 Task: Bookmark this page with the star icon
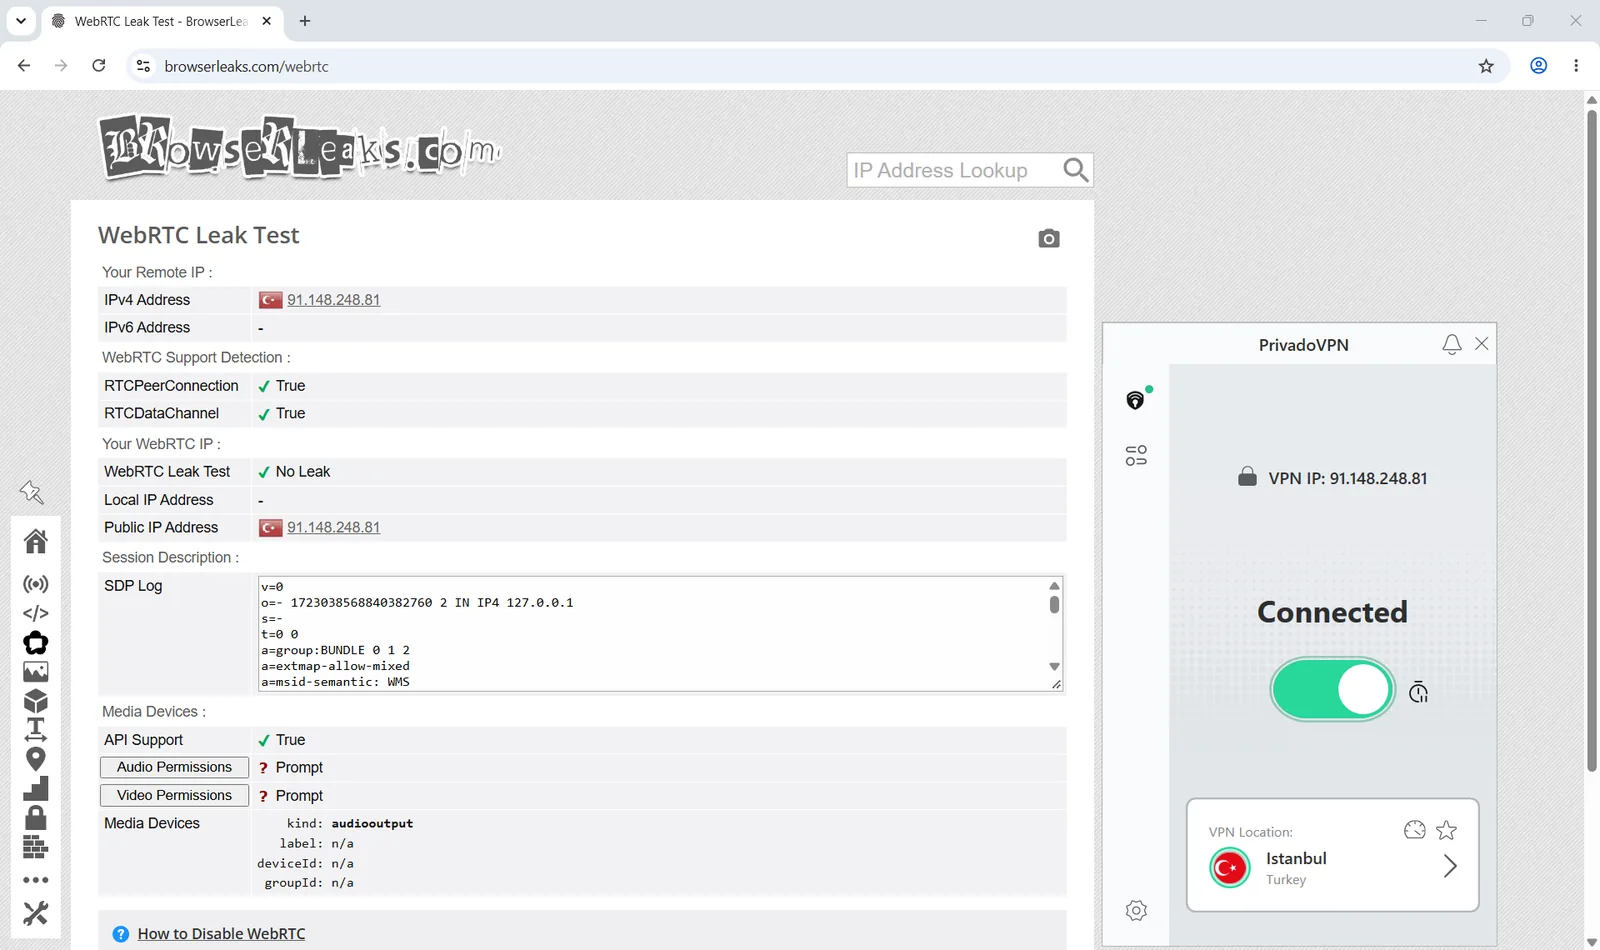click(1486, 66)
